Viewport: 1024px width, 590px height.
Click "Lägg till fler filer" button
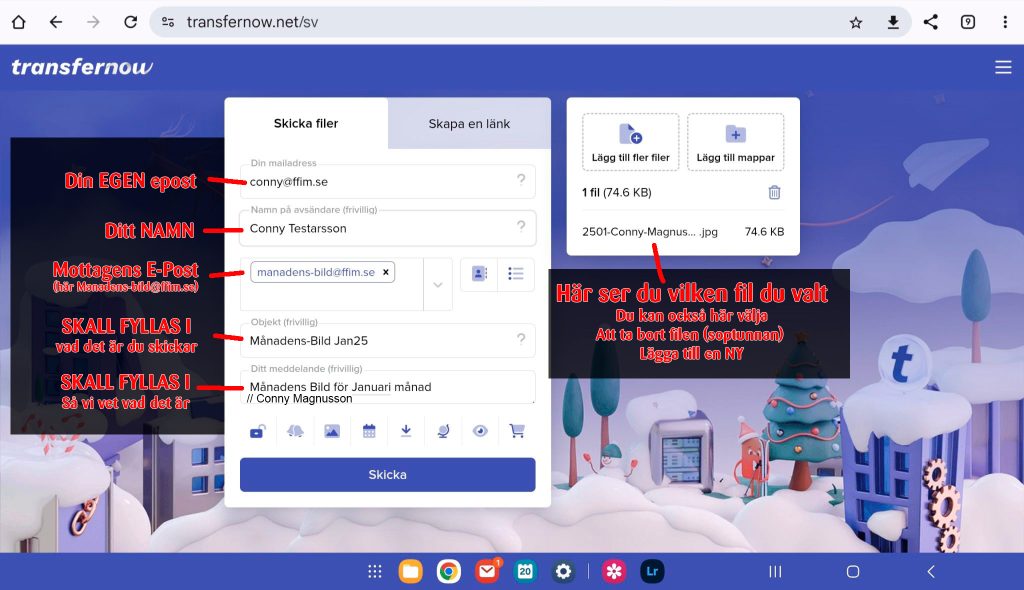point(631,143)
